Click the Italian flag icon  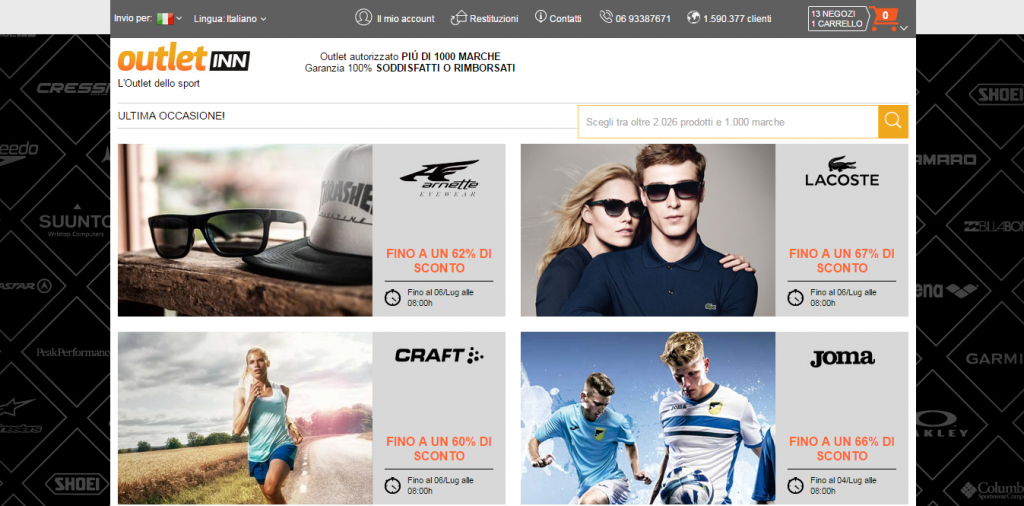click(165, 19)
